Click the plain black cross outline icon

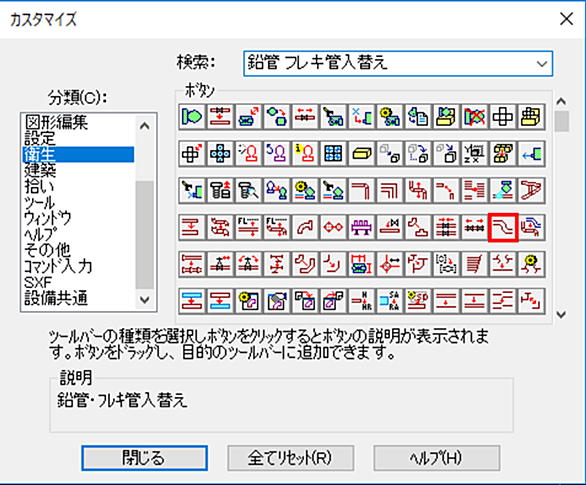point(503,117)
